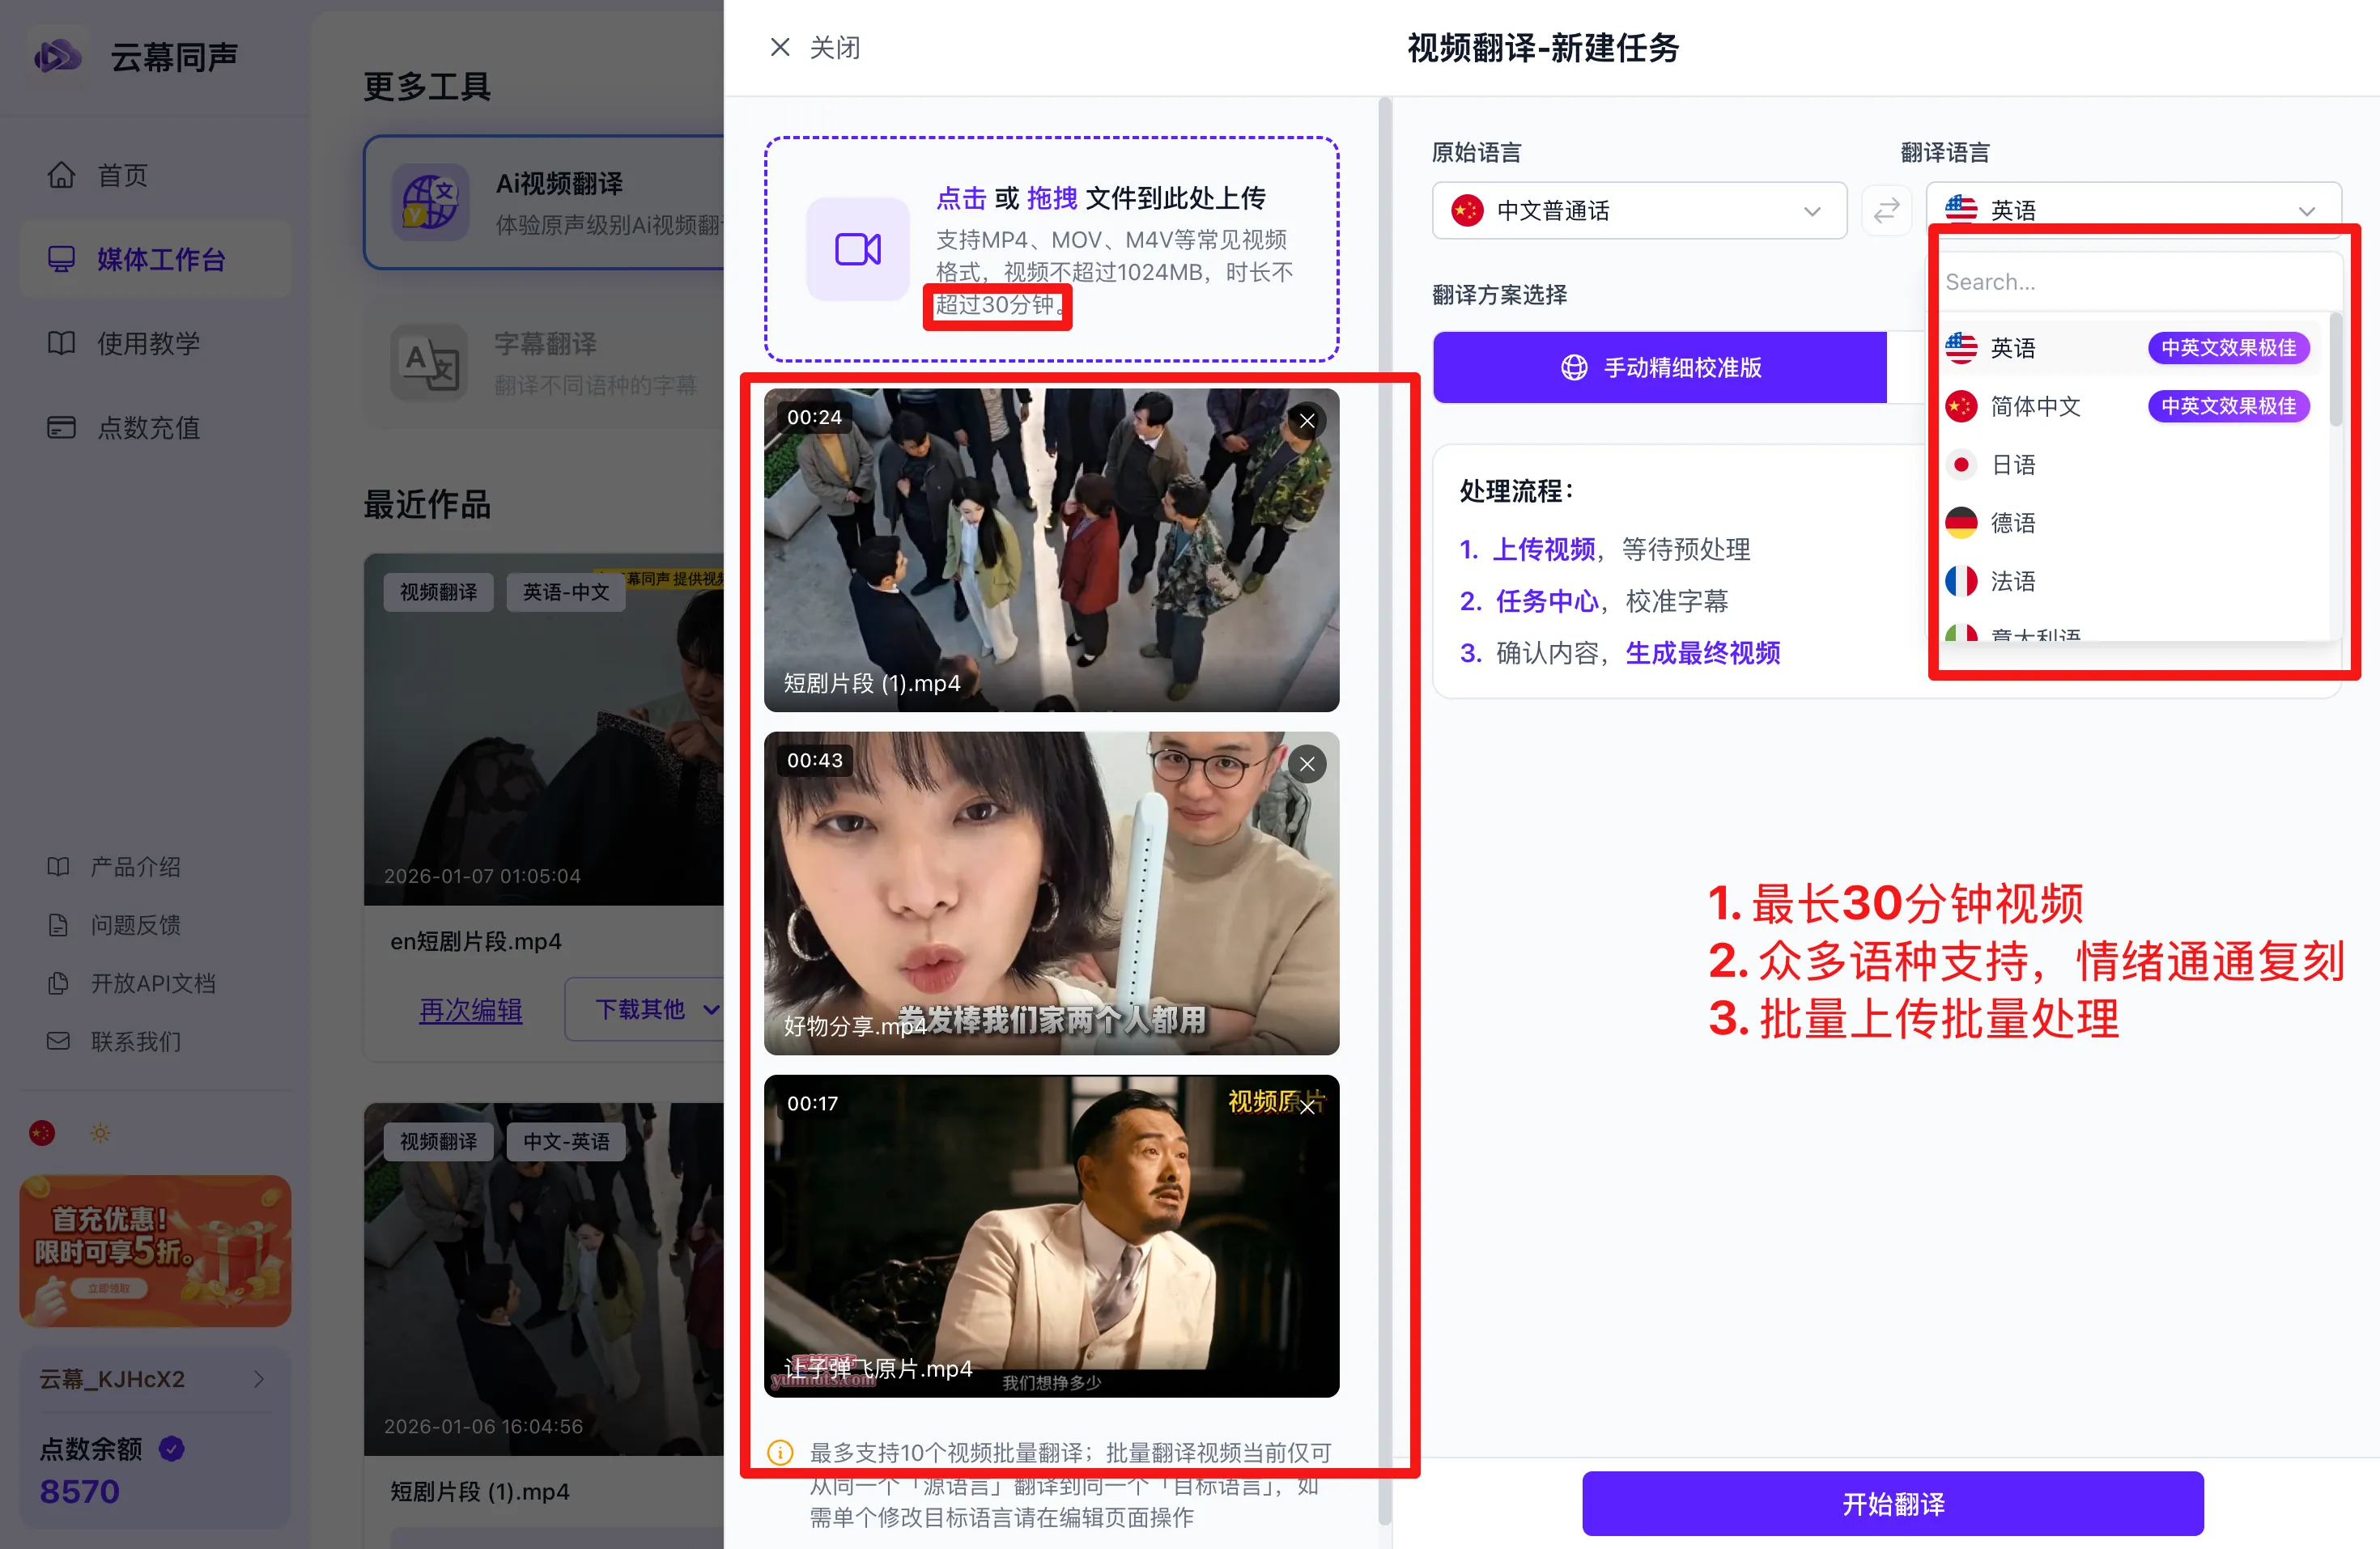Viewport: 2380px width, 1549px height.
Task: Click the 云幕同声 logo icon
Action: (58, 56)
